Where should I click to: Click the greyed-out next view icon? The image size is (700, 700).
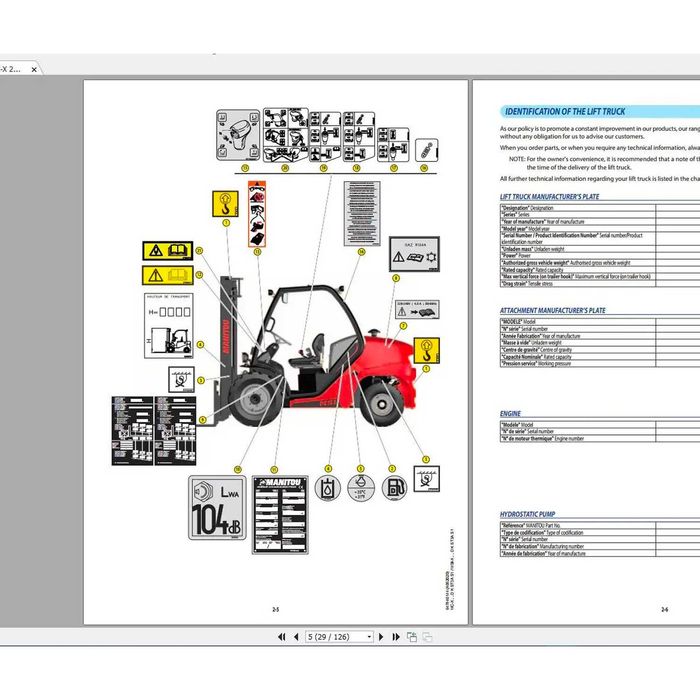coord(427,637)
